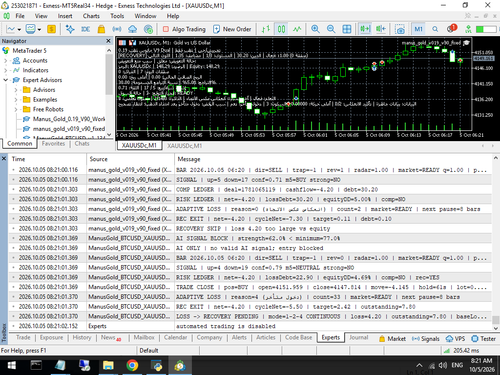Open notifications icon with red badge
Viewport: 500px width, 375px height.
tap(451, 29)
